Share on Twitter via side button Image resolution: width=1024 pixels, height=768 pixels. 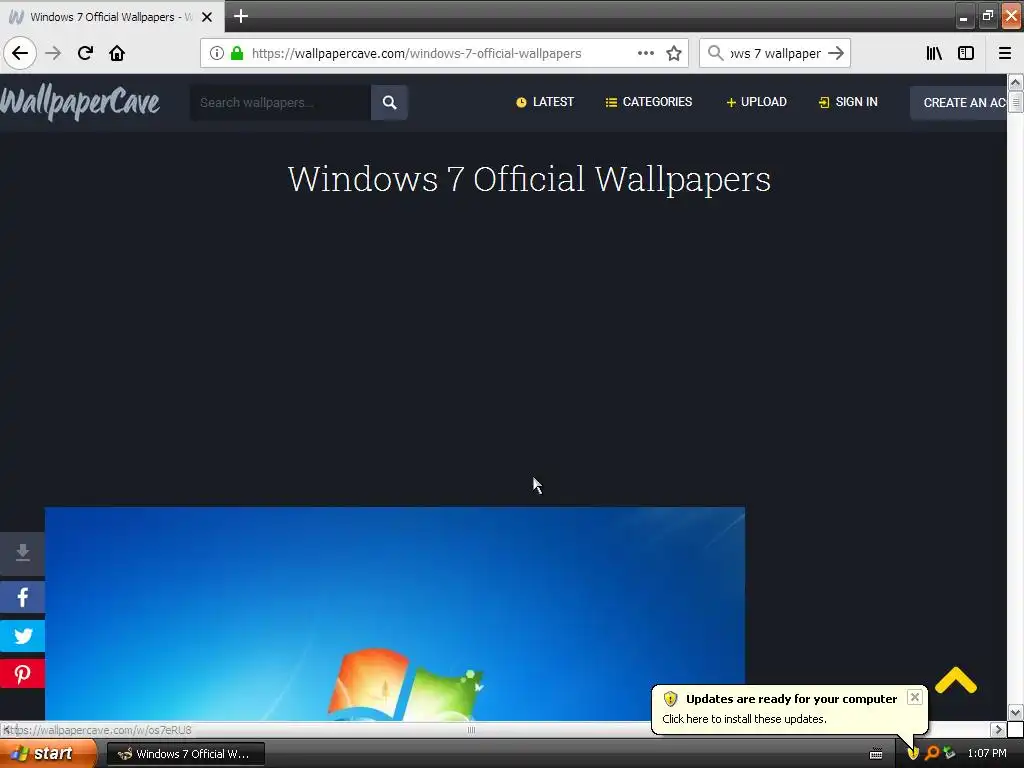tap(22, 635)
